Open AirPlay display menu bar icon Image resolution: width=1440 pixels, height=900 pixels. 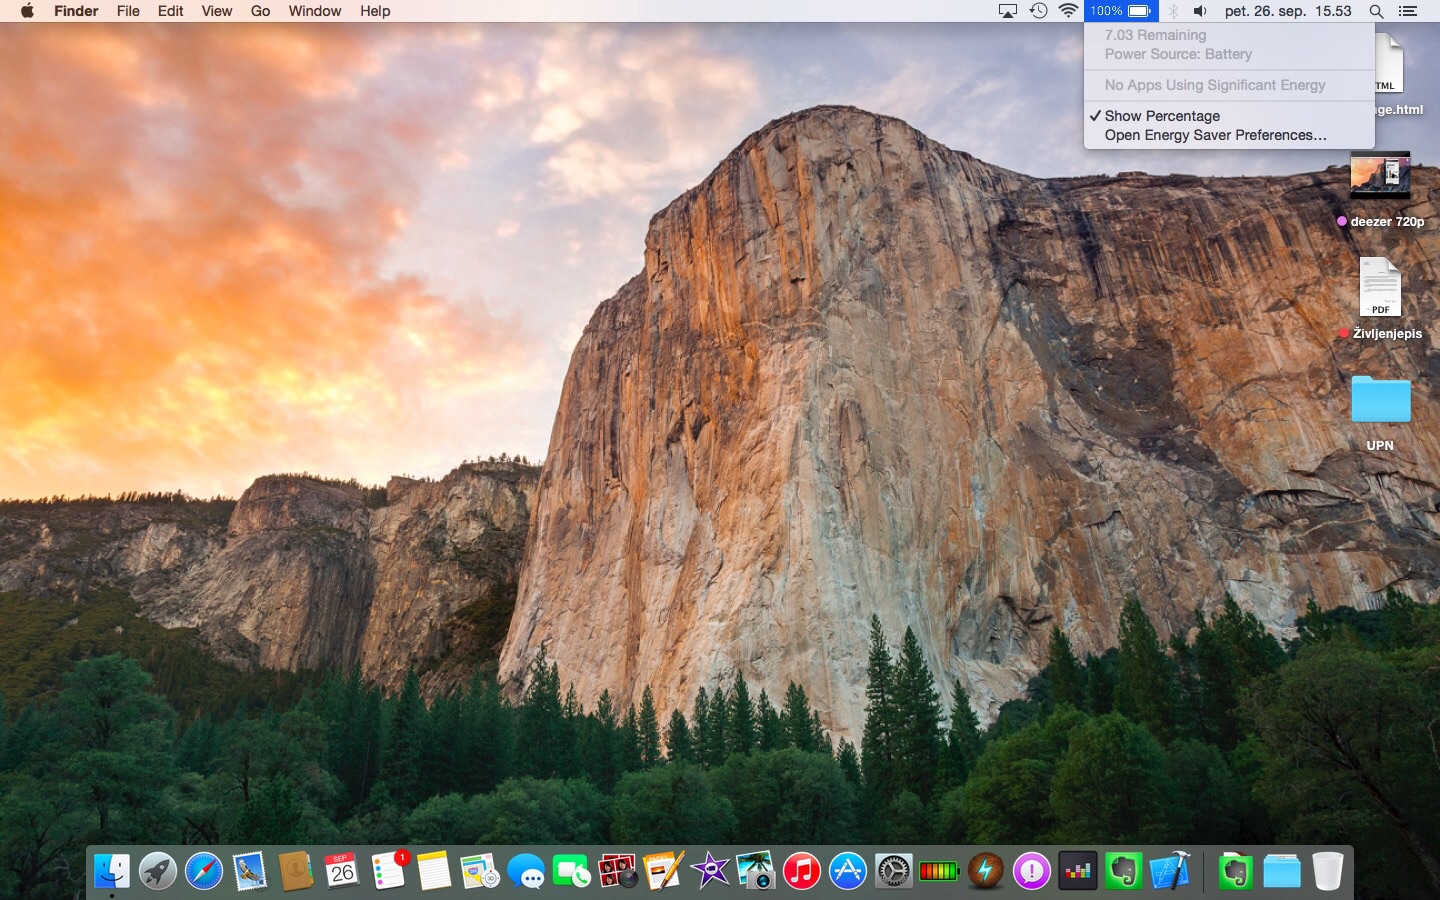point(1008,11)
